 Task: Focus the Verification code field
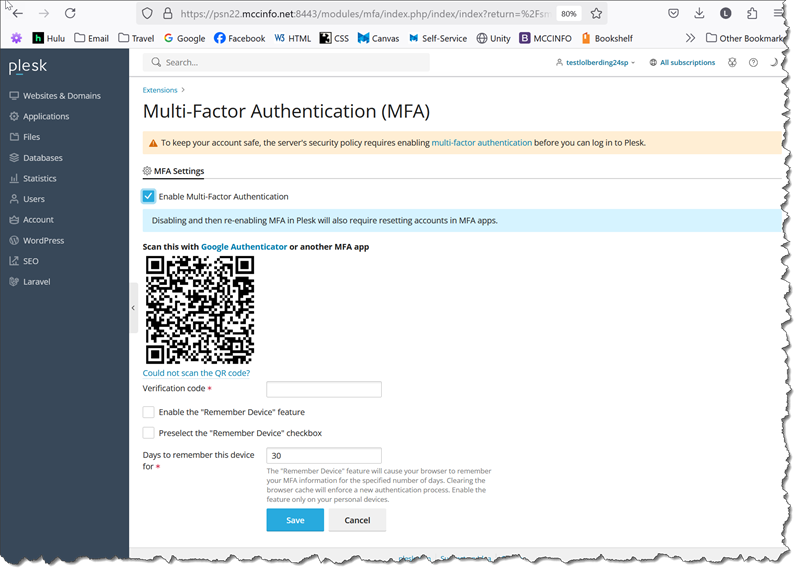(324, 389)
